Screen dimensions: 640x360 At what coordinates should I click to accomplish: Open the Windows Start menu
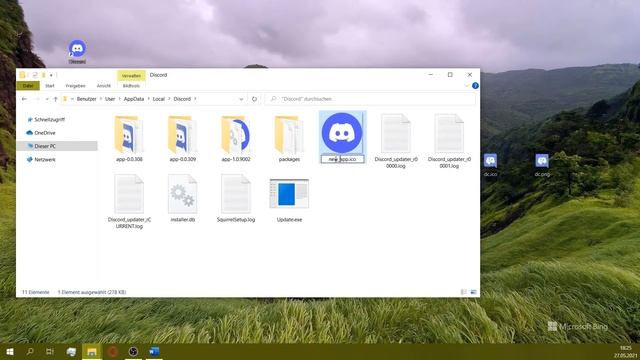tap(10, 351)
